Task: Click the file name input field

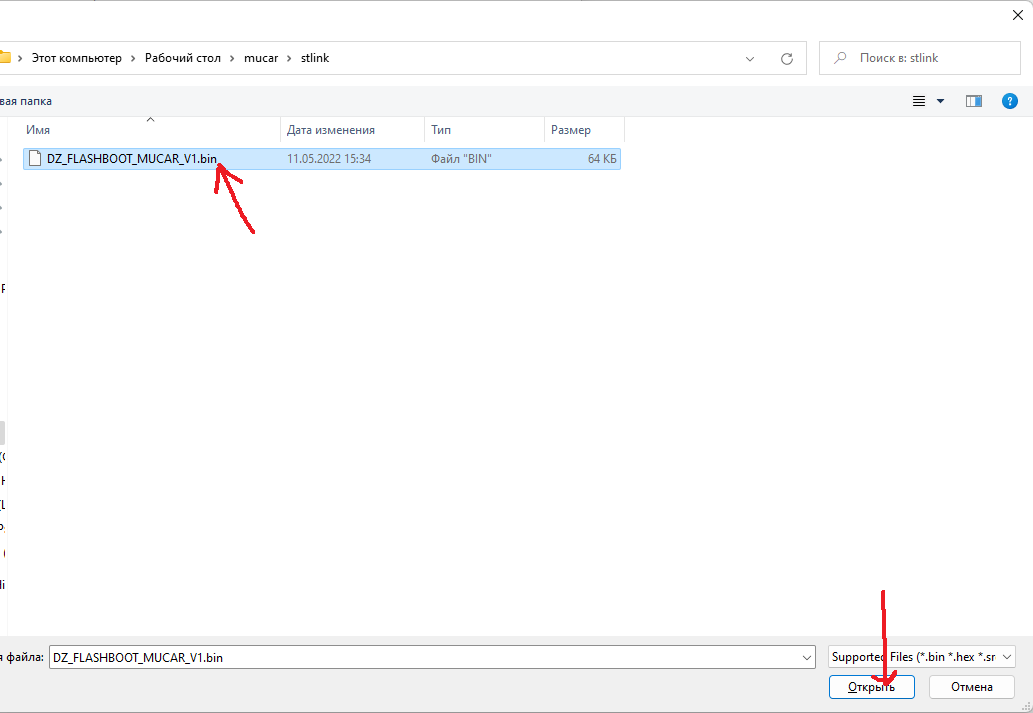Action: coord(425,658)
